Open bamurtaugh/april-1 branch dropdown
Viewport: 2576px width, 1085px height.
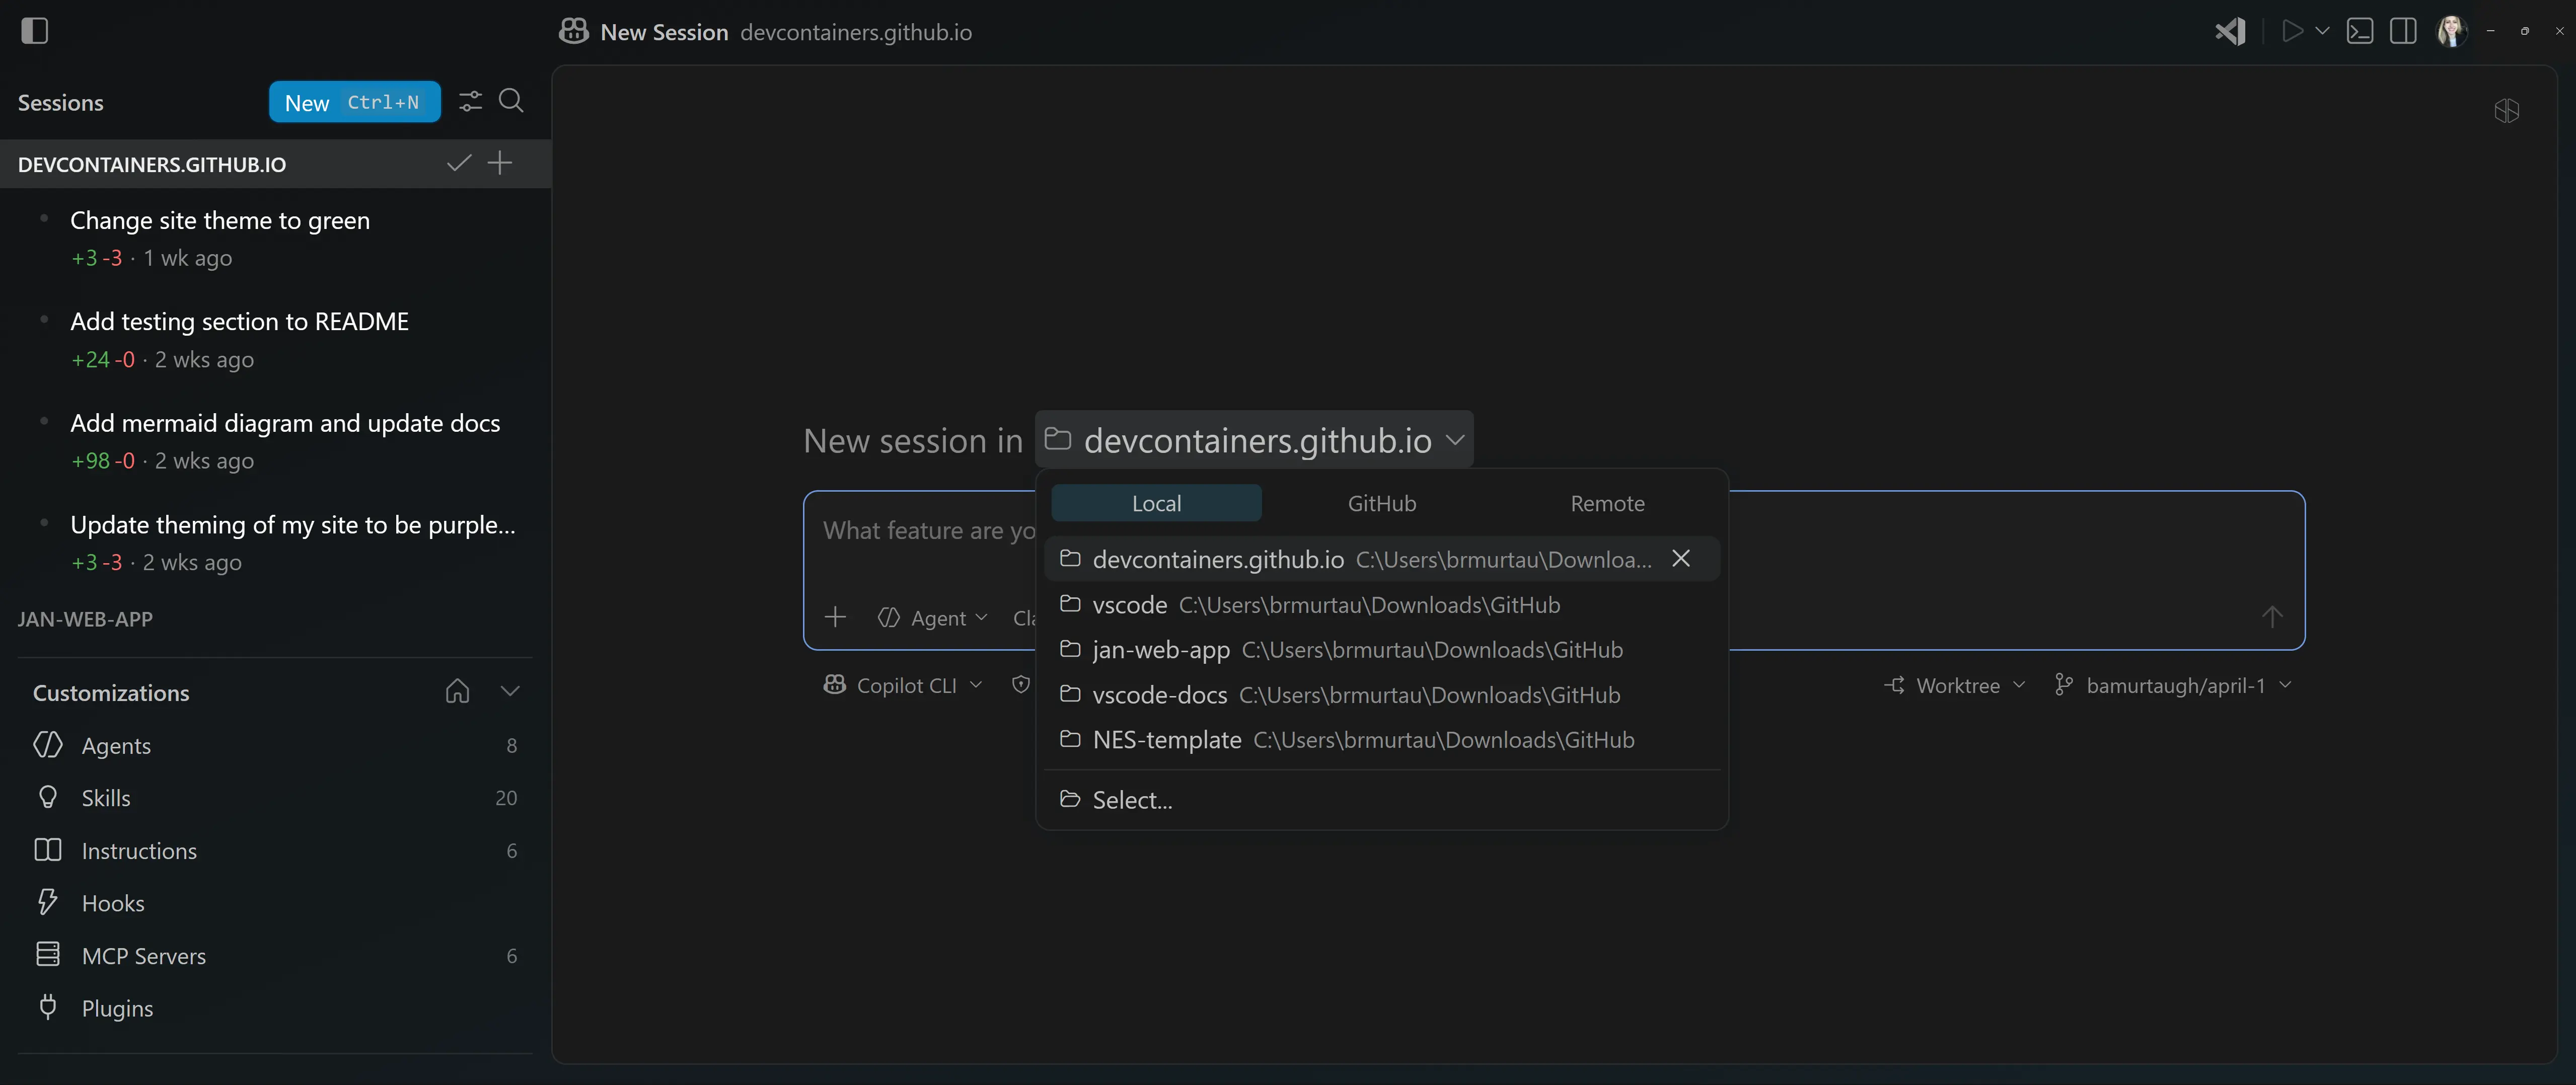(x=2173, y=685)
